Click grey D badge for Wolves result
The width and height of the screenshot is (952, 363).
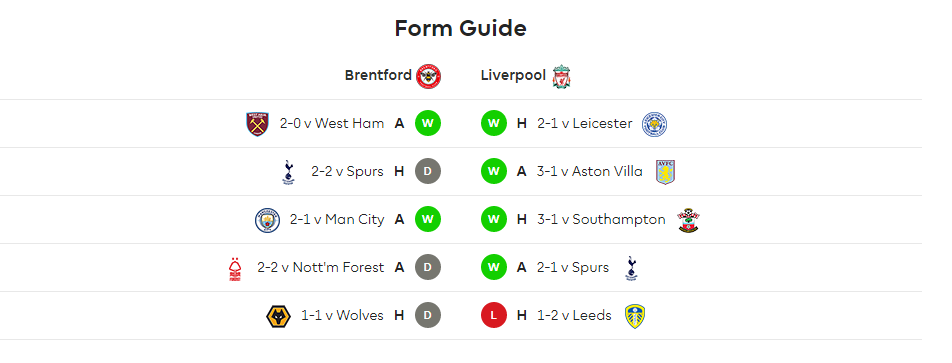coord(427,316)
